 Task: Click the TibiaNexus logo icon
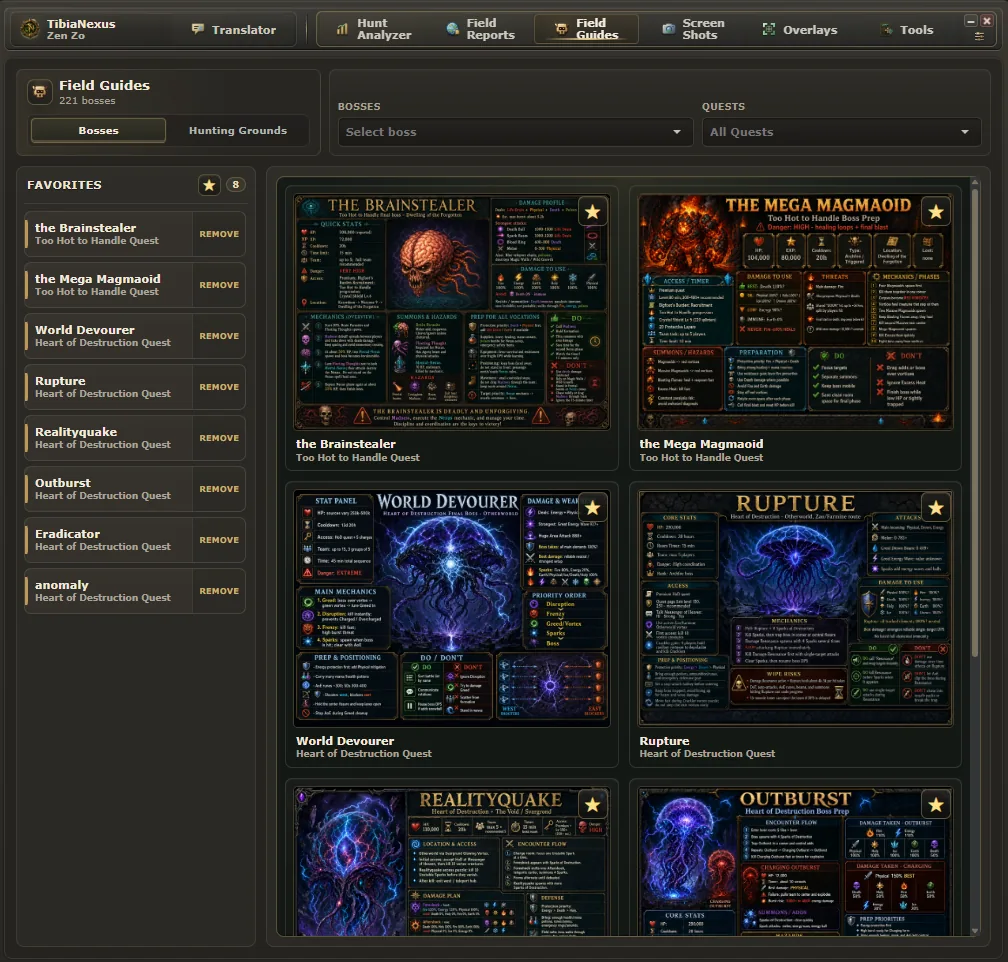click(30, 29)
